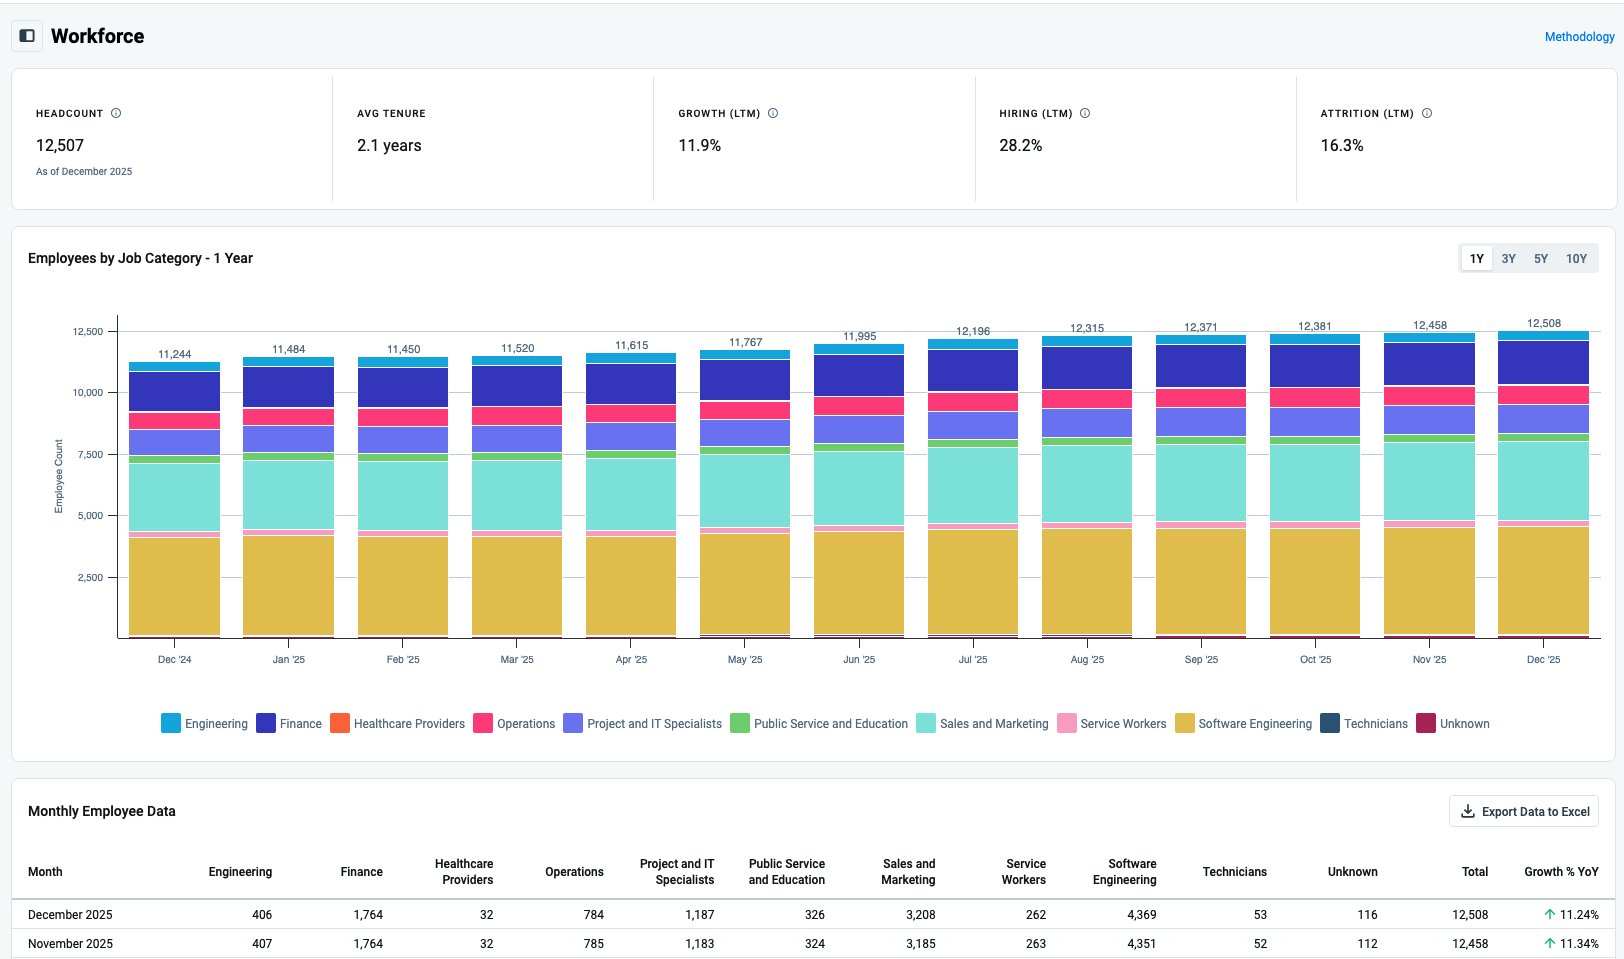Image resolution: width=1624 pixels, height=959 pixels.
Task: Click the Attrition (LTM) info icon
Action: 1427,113
